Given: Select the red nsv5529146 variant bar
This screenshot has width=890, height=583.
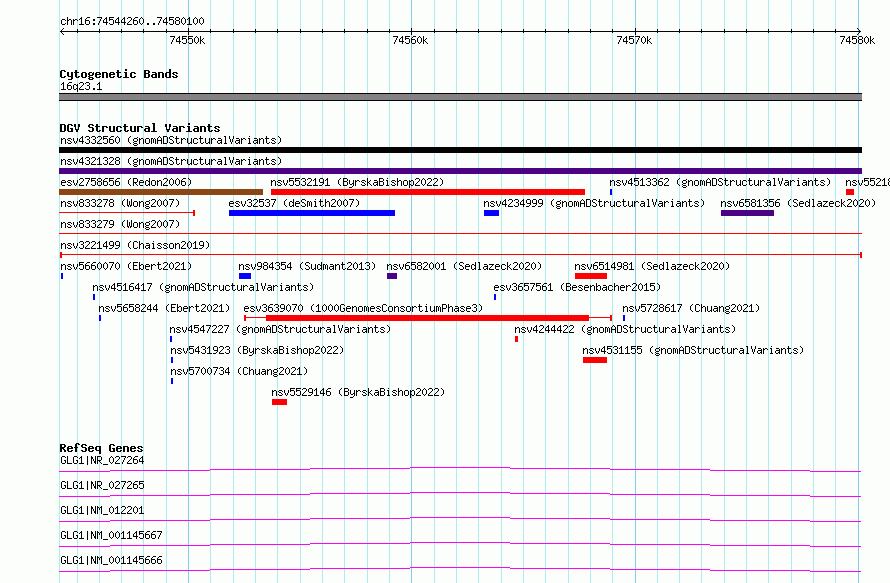Looking at the screenshot, I should point(279,402).
